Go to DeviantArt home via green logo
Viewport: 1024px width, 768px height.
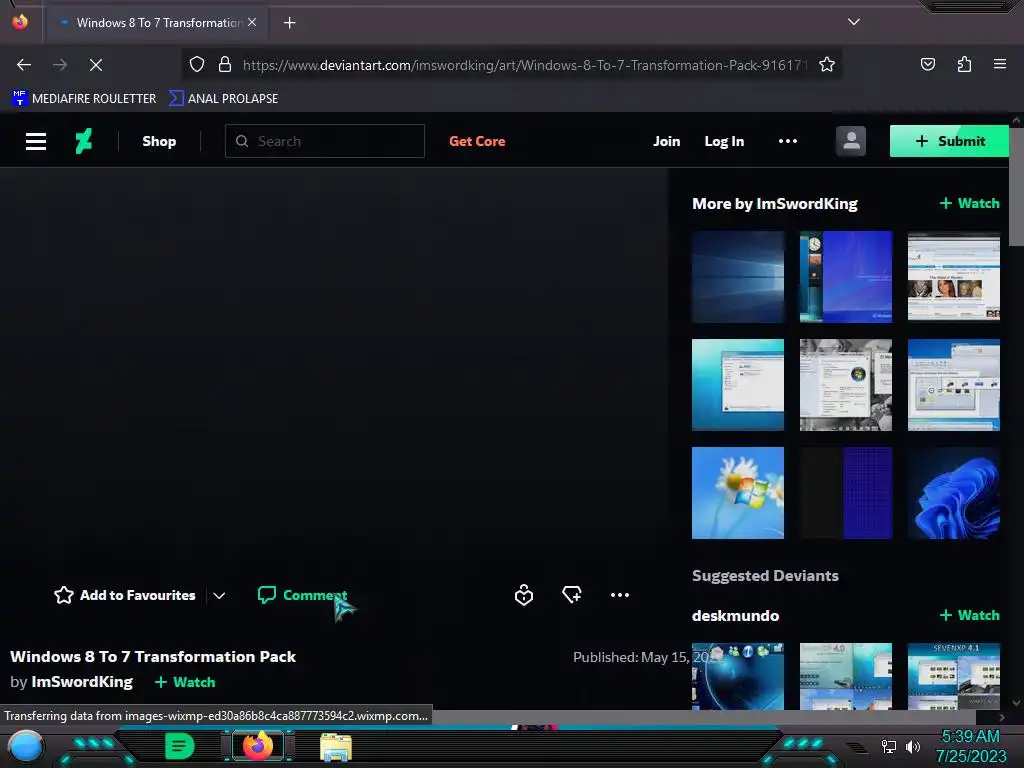click(84, 141)
